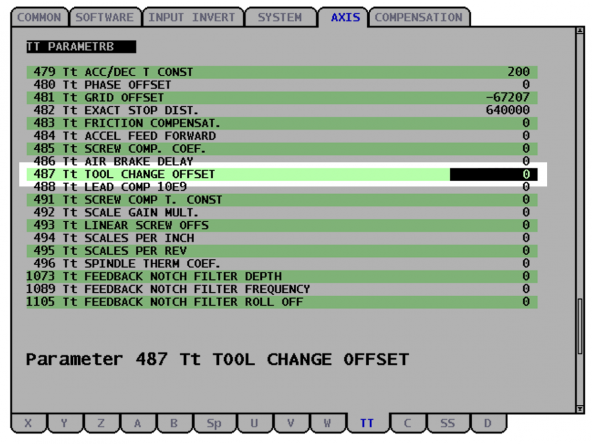This screenshot has width=592, height=444.
Task: Select the C axis tab
Action: [407, 423]
